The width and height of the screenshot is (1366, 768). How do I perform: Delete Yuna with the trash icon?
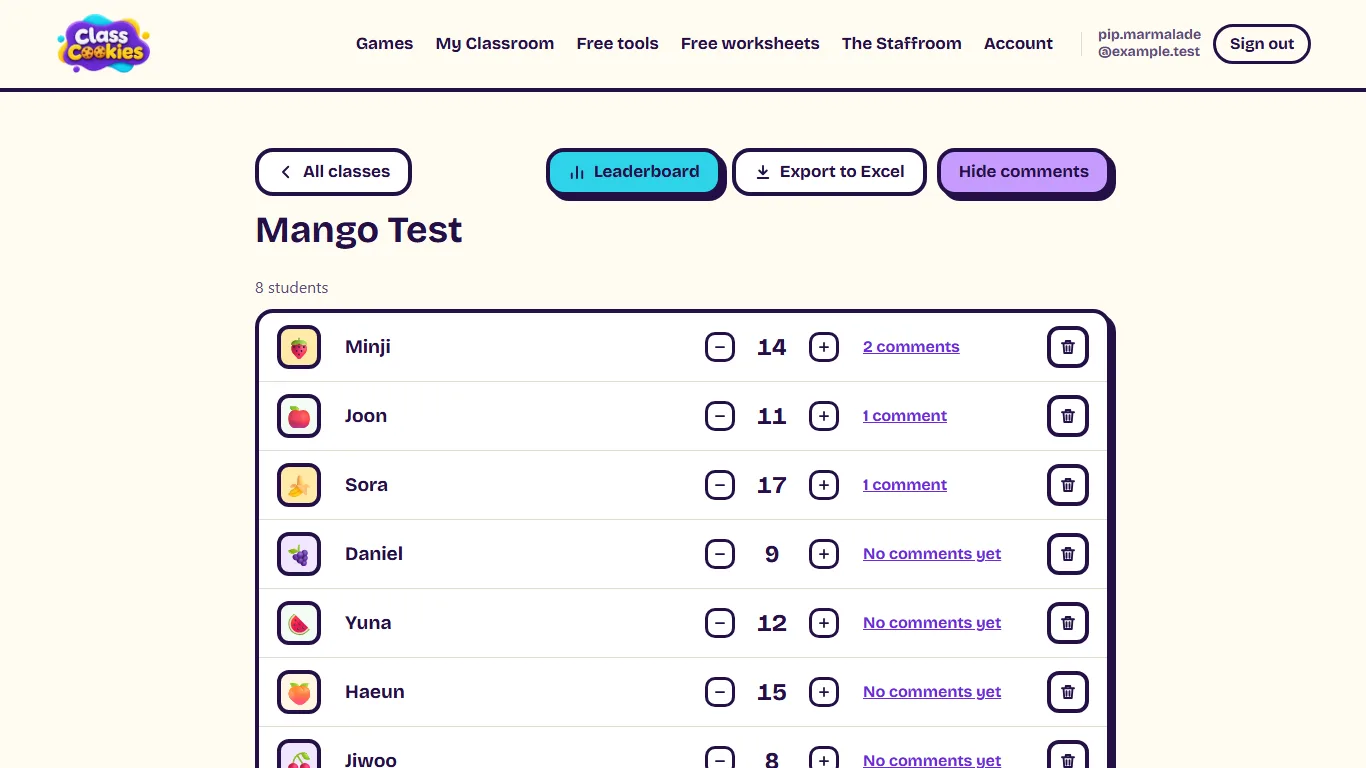click(x=1068, y=623)
